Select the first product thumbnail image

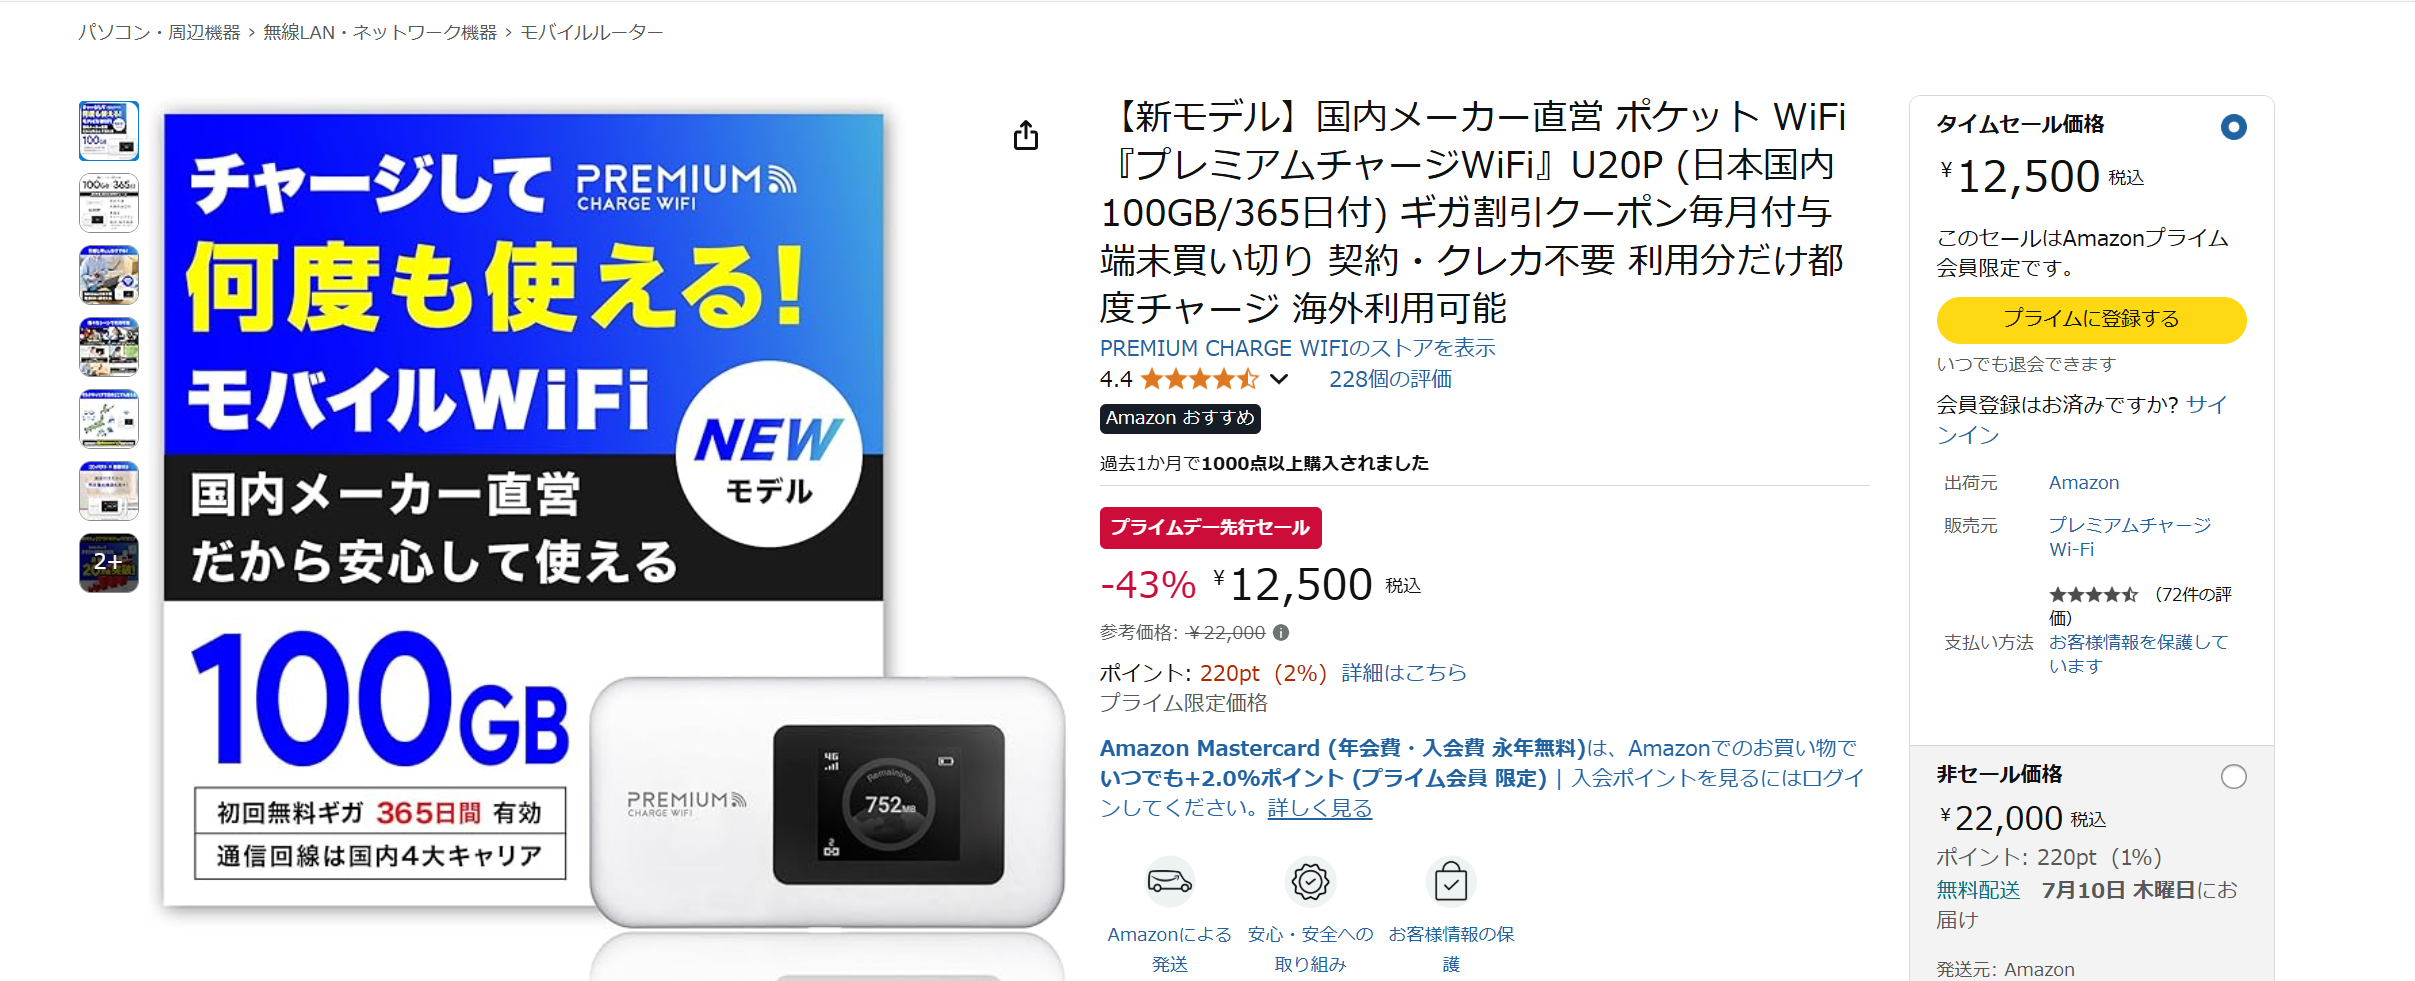tap(109, 131)
